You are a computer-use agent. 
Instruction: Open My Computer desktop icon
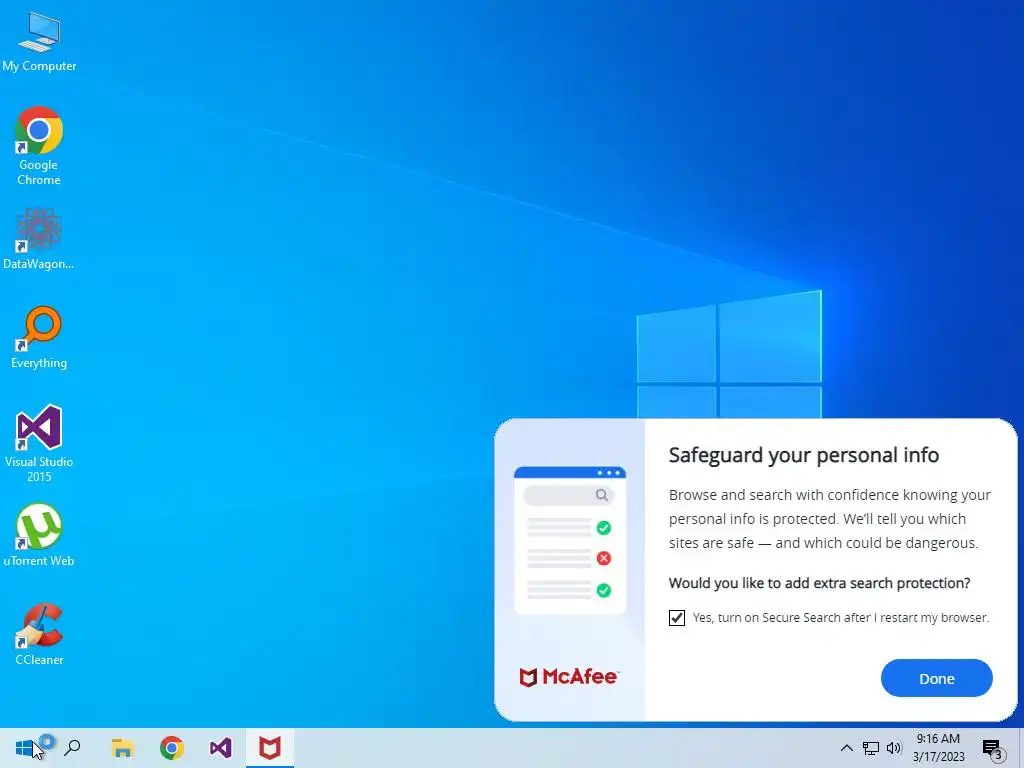pos(39,42)
